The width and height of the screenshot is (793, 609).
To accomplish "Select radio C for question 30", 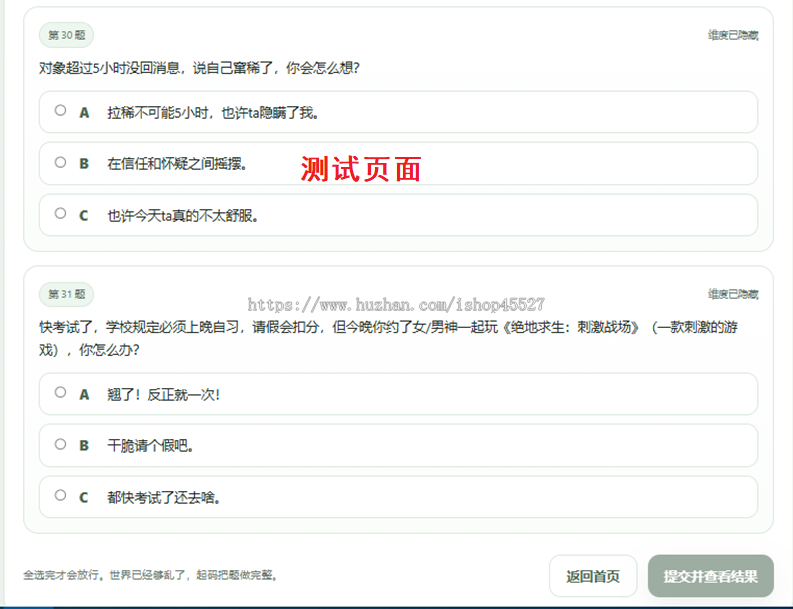I will click(x=60, y=213).
